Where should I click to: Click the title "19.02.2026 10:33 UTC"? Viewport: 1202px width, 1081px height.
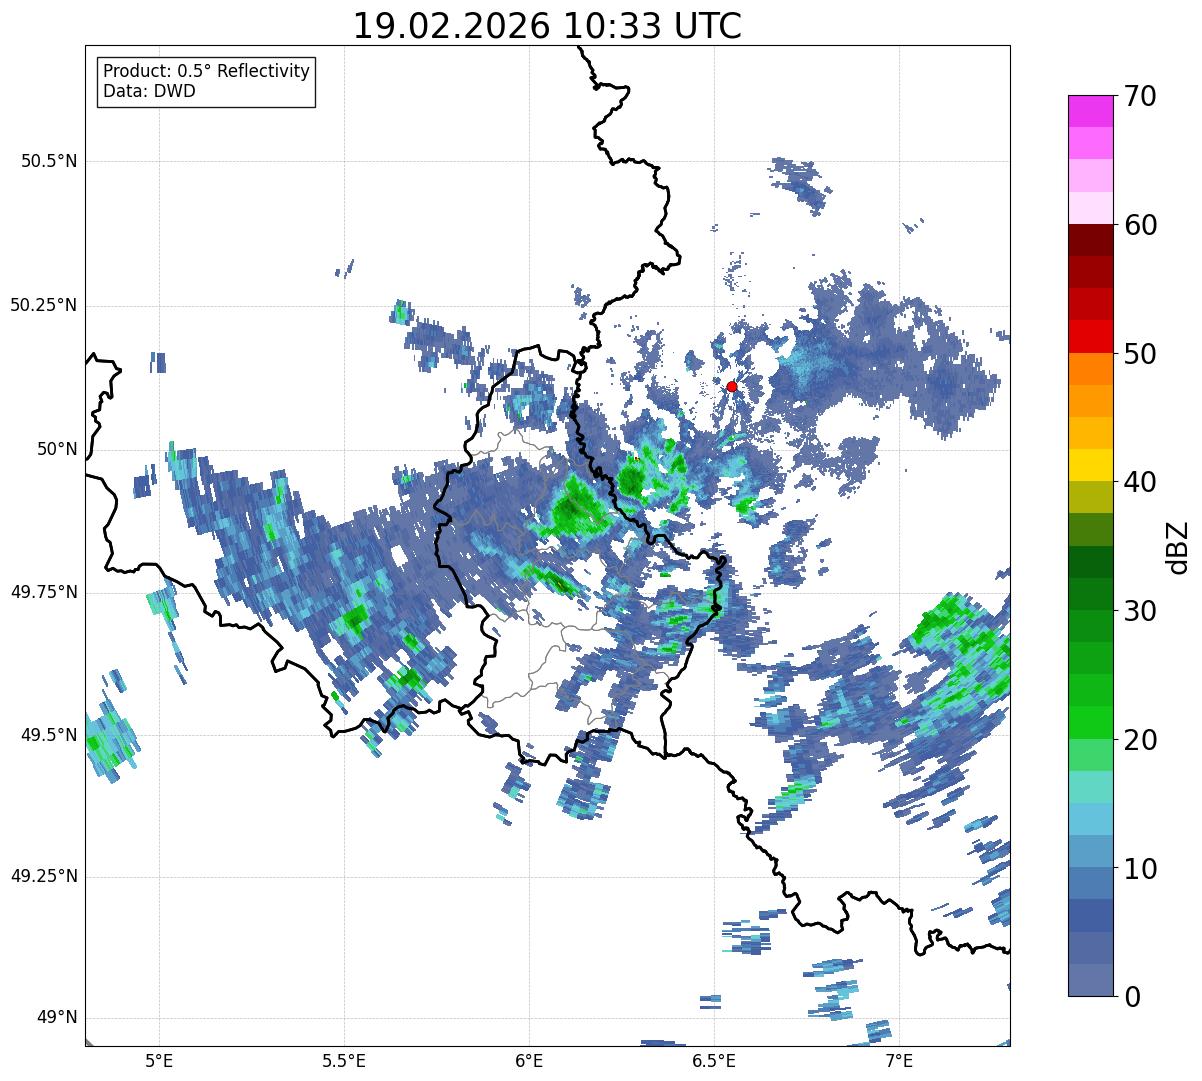pyautogui.click(x=547, y=26)
